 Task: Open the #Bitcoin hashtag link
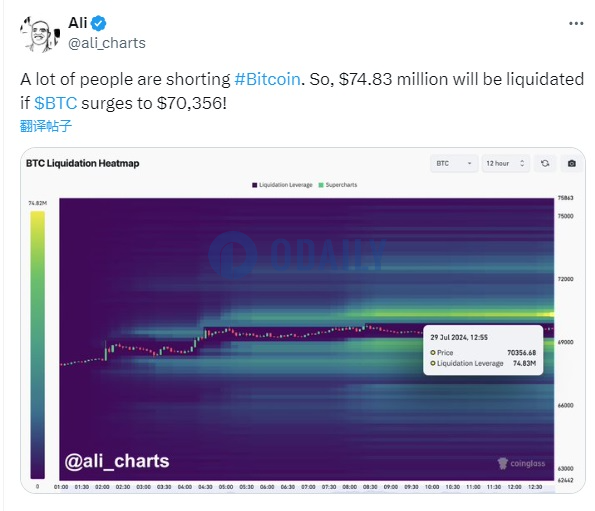tap(268, 79)
